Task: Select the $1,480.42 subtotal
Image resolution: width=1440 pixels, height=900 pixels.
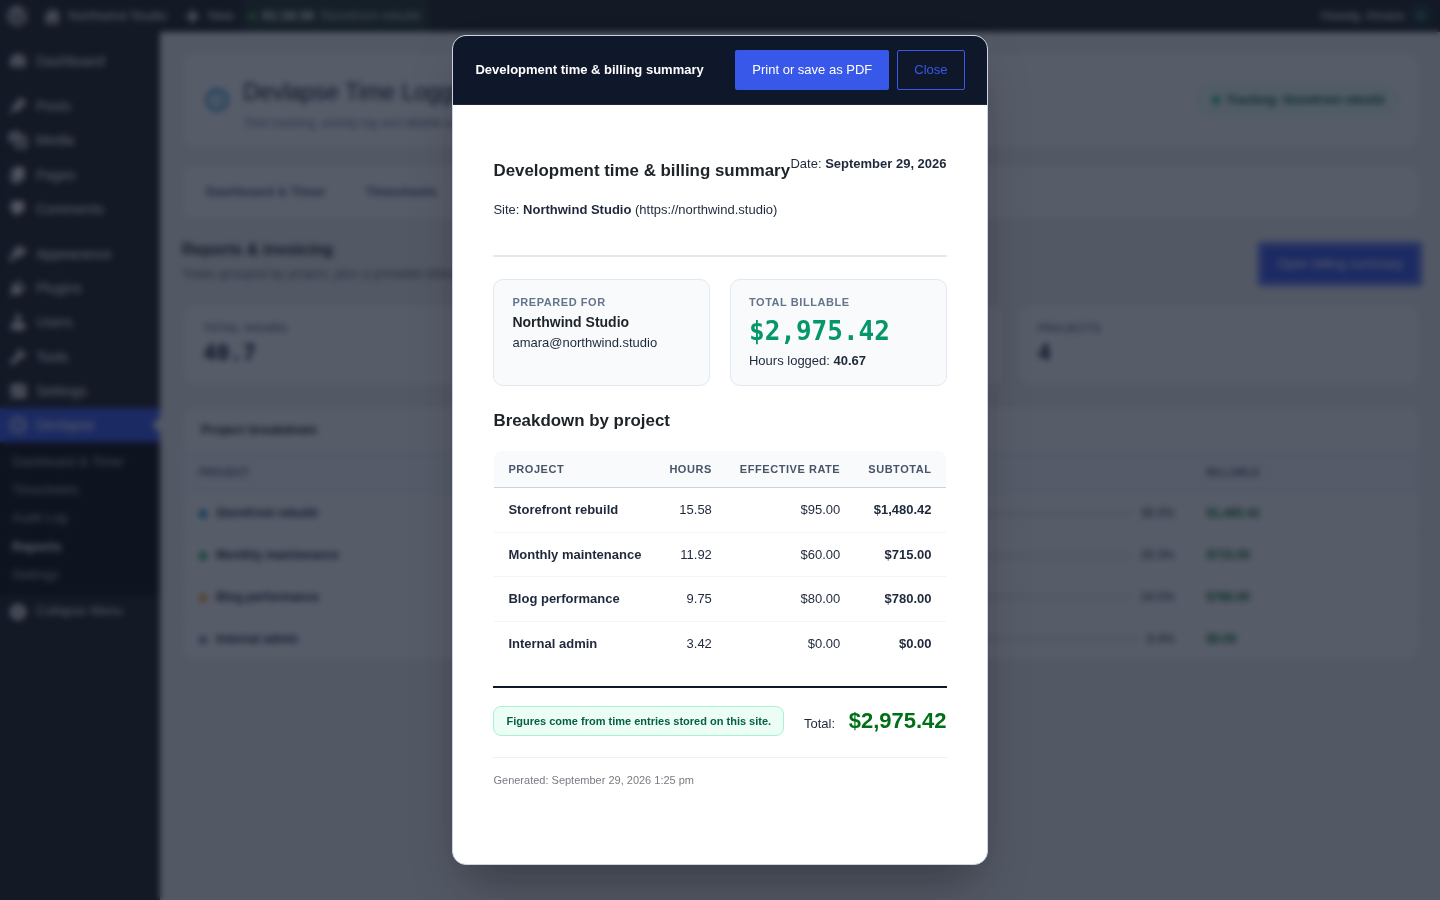Action: coord(902,510)
